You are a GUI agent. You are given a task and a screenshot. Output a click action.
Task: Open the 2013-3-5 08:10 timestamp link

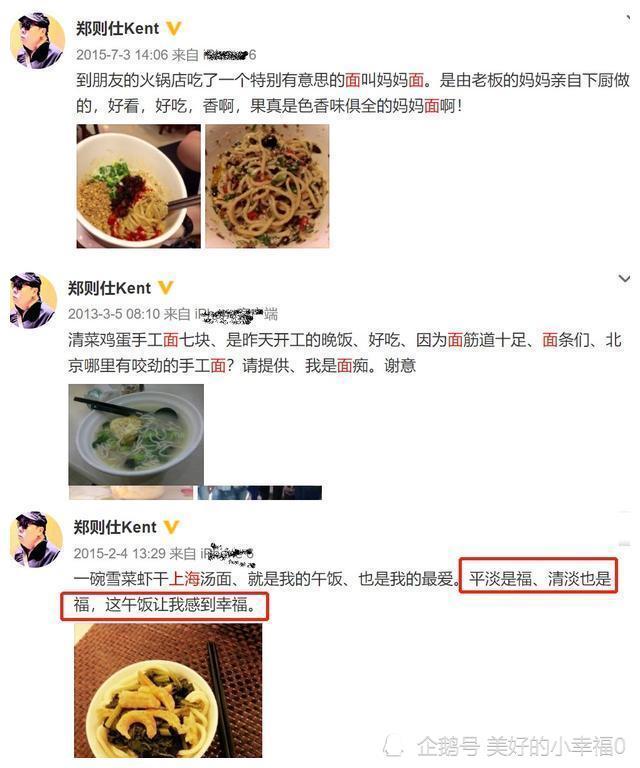coord(114,313)
